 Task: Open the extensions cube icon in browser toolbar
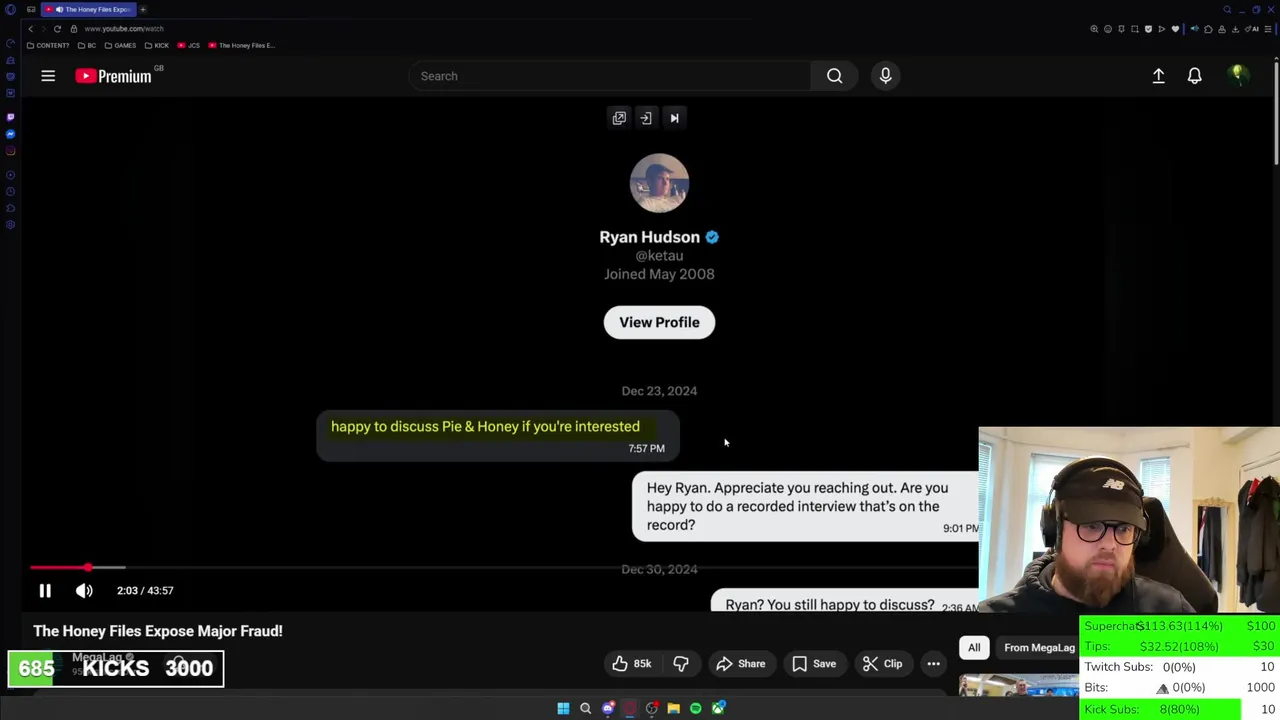1208,29
